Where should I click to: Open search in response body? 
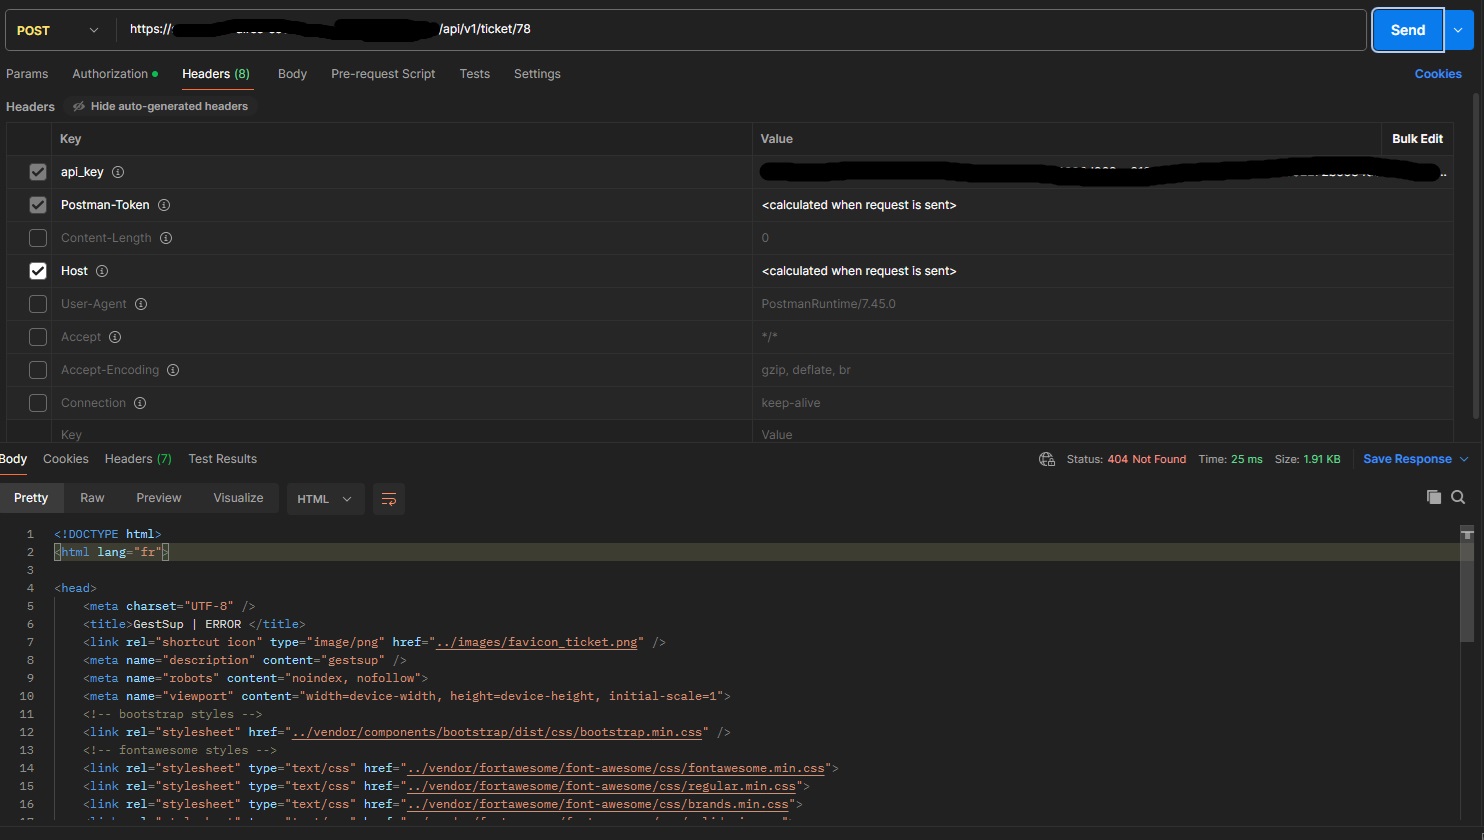(x=1458, y=497)
